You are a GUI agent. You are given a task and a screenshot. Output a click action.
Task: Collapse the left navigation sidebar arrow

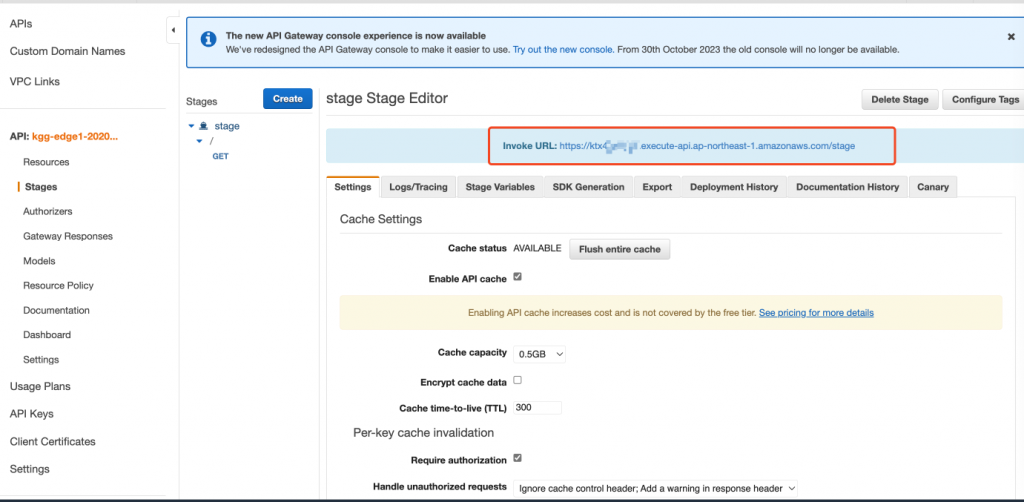[x=173, y=30]
